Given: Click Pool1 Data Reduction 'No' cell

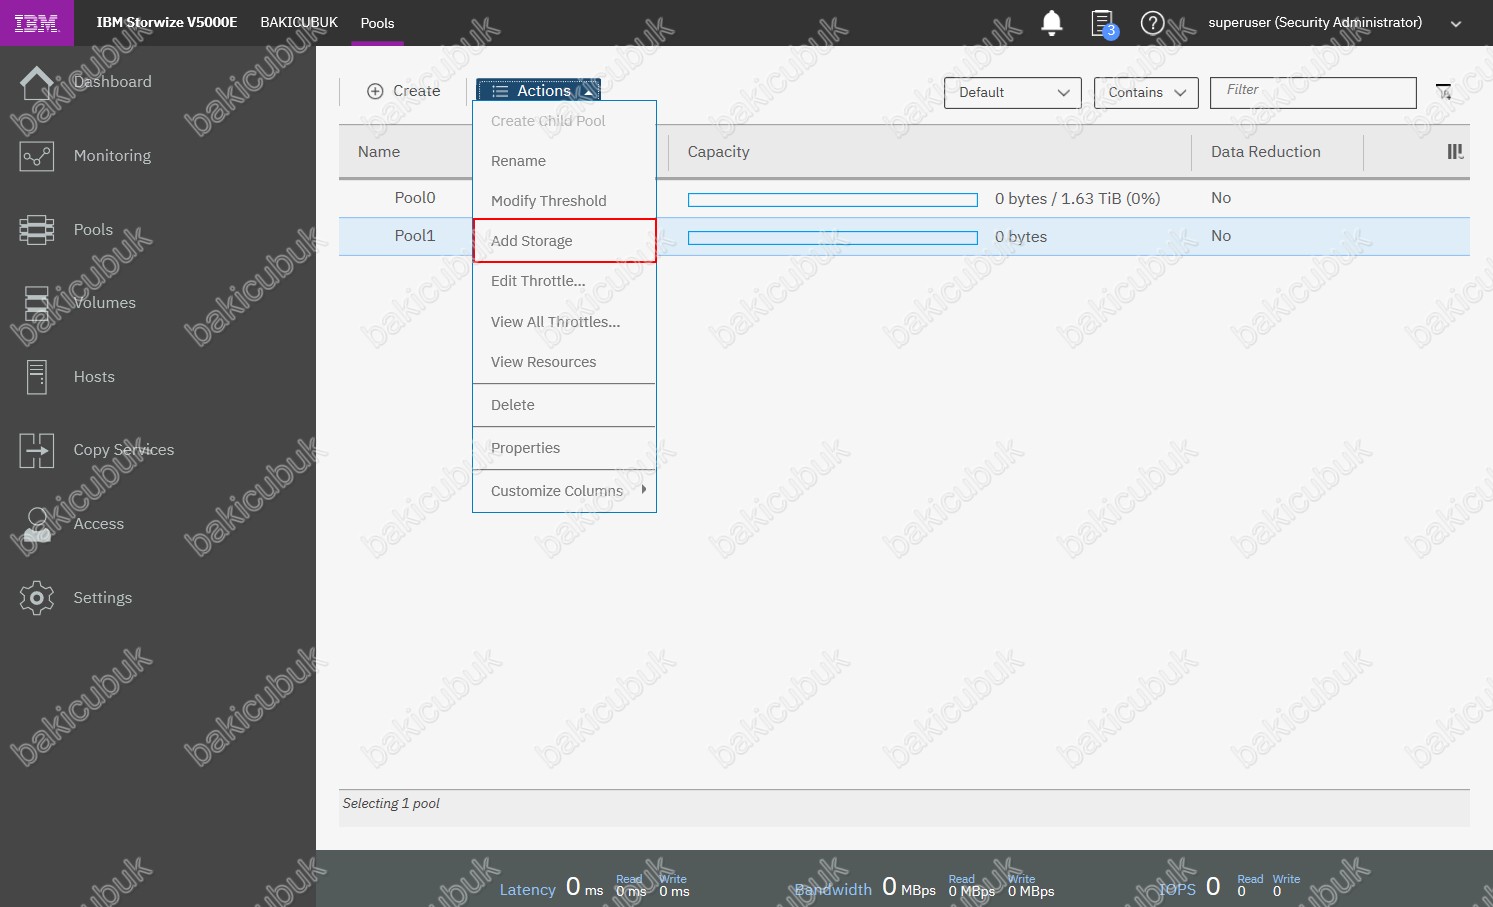Looking at the screenshot, I should pyautogui.click(x=1221, y=236).
